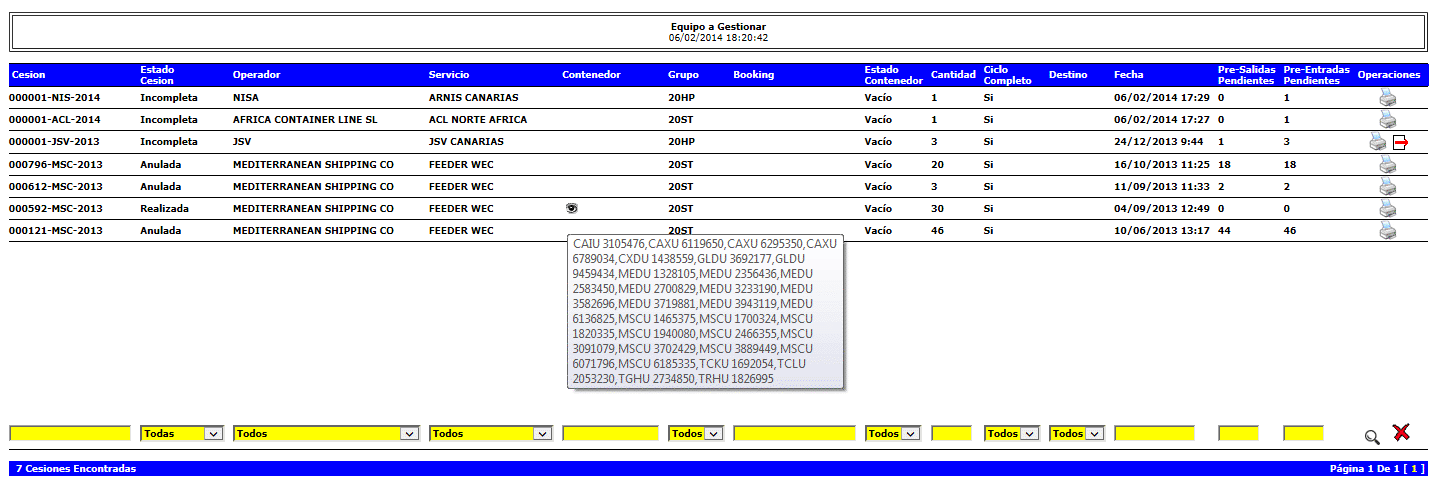Select cesion 000796-MSC-2013 text

56,164
